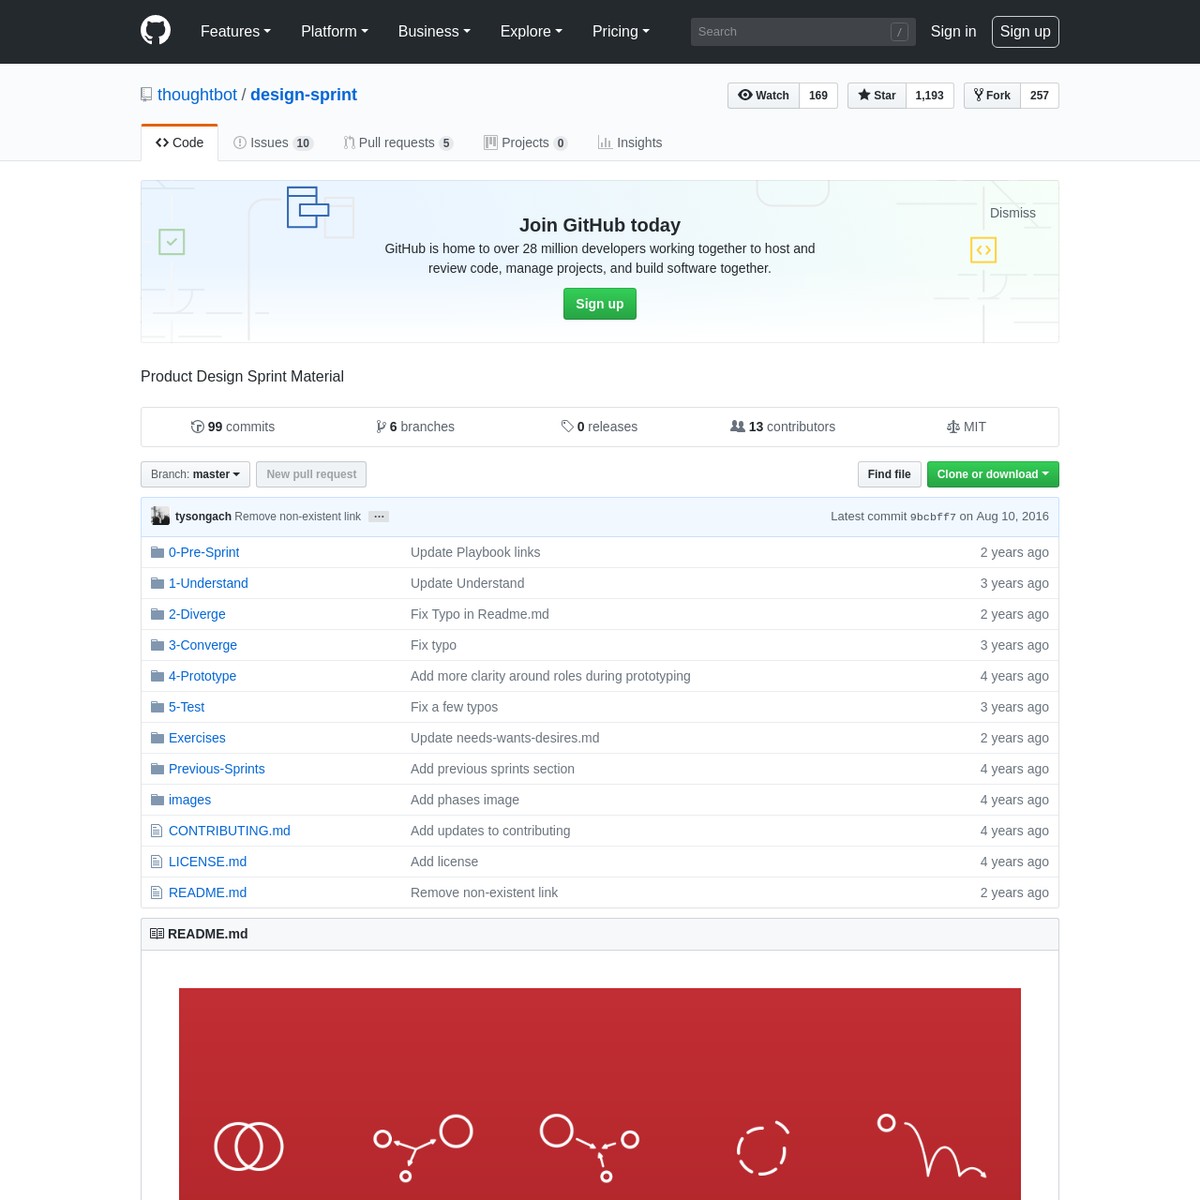This screenshot has width=1200, height=1200.
Task: Switch to the Pull requests tab
Action: click(398, 143)
